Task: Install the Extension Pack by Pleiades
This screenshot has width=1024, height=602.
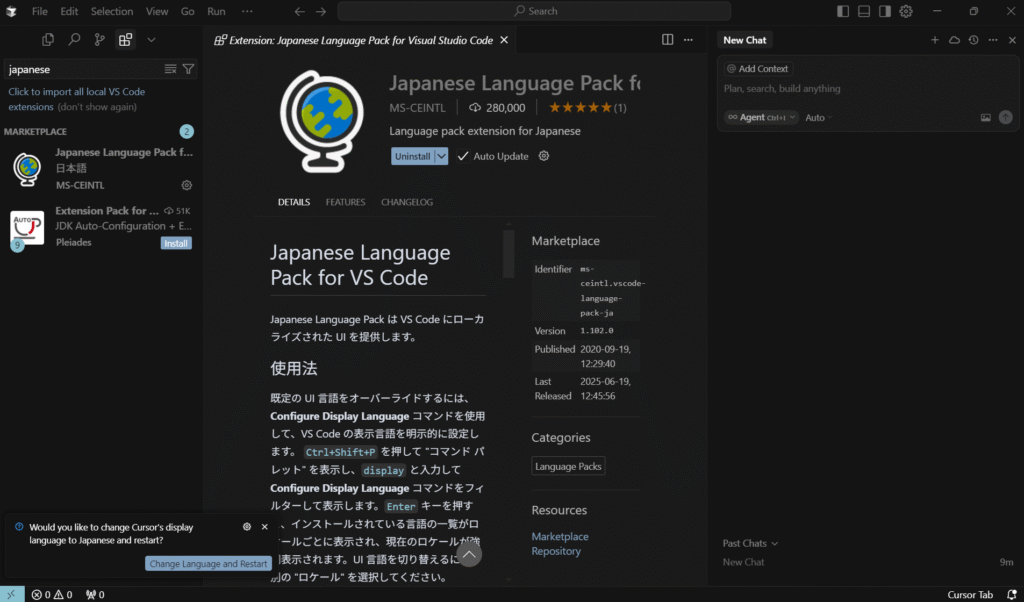Action: [176, 243]
